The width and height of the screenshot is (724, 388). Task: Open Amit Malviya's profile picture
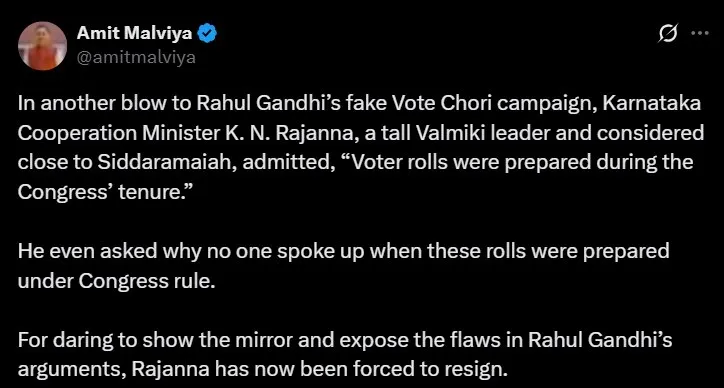coord(42,46)
